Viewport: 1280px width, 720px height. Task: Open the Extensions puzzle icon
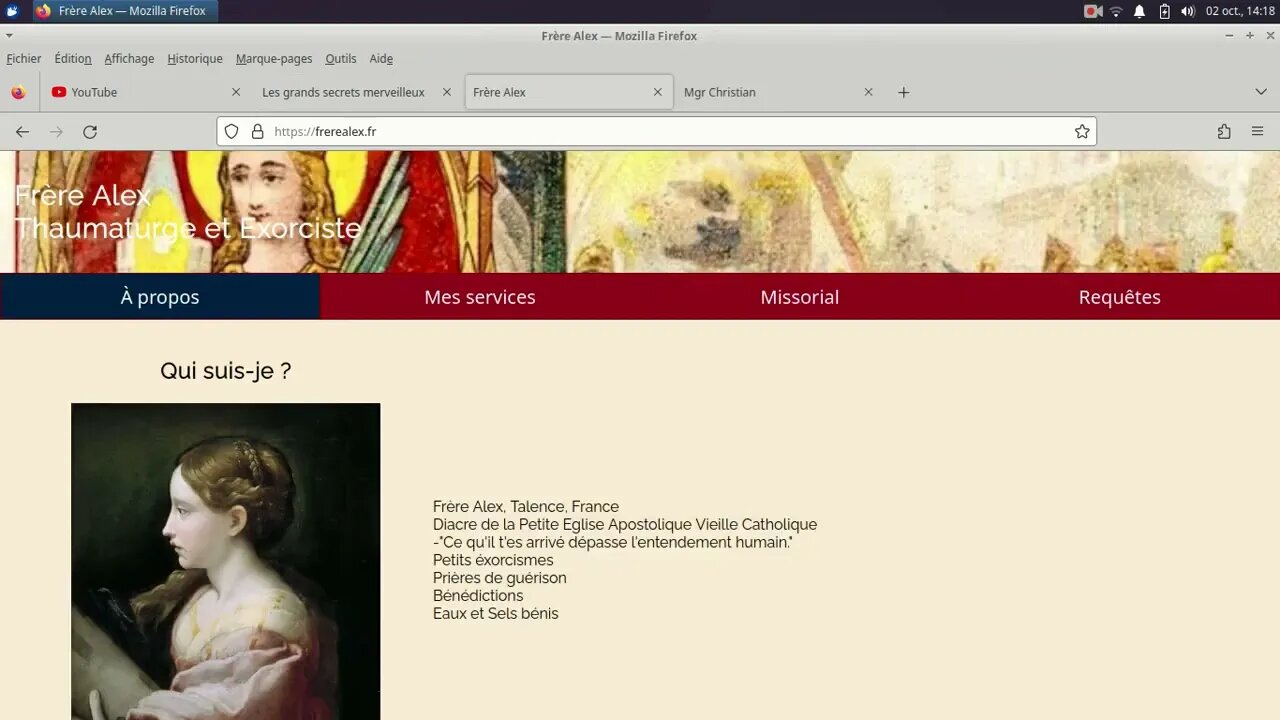[1224, 132]
